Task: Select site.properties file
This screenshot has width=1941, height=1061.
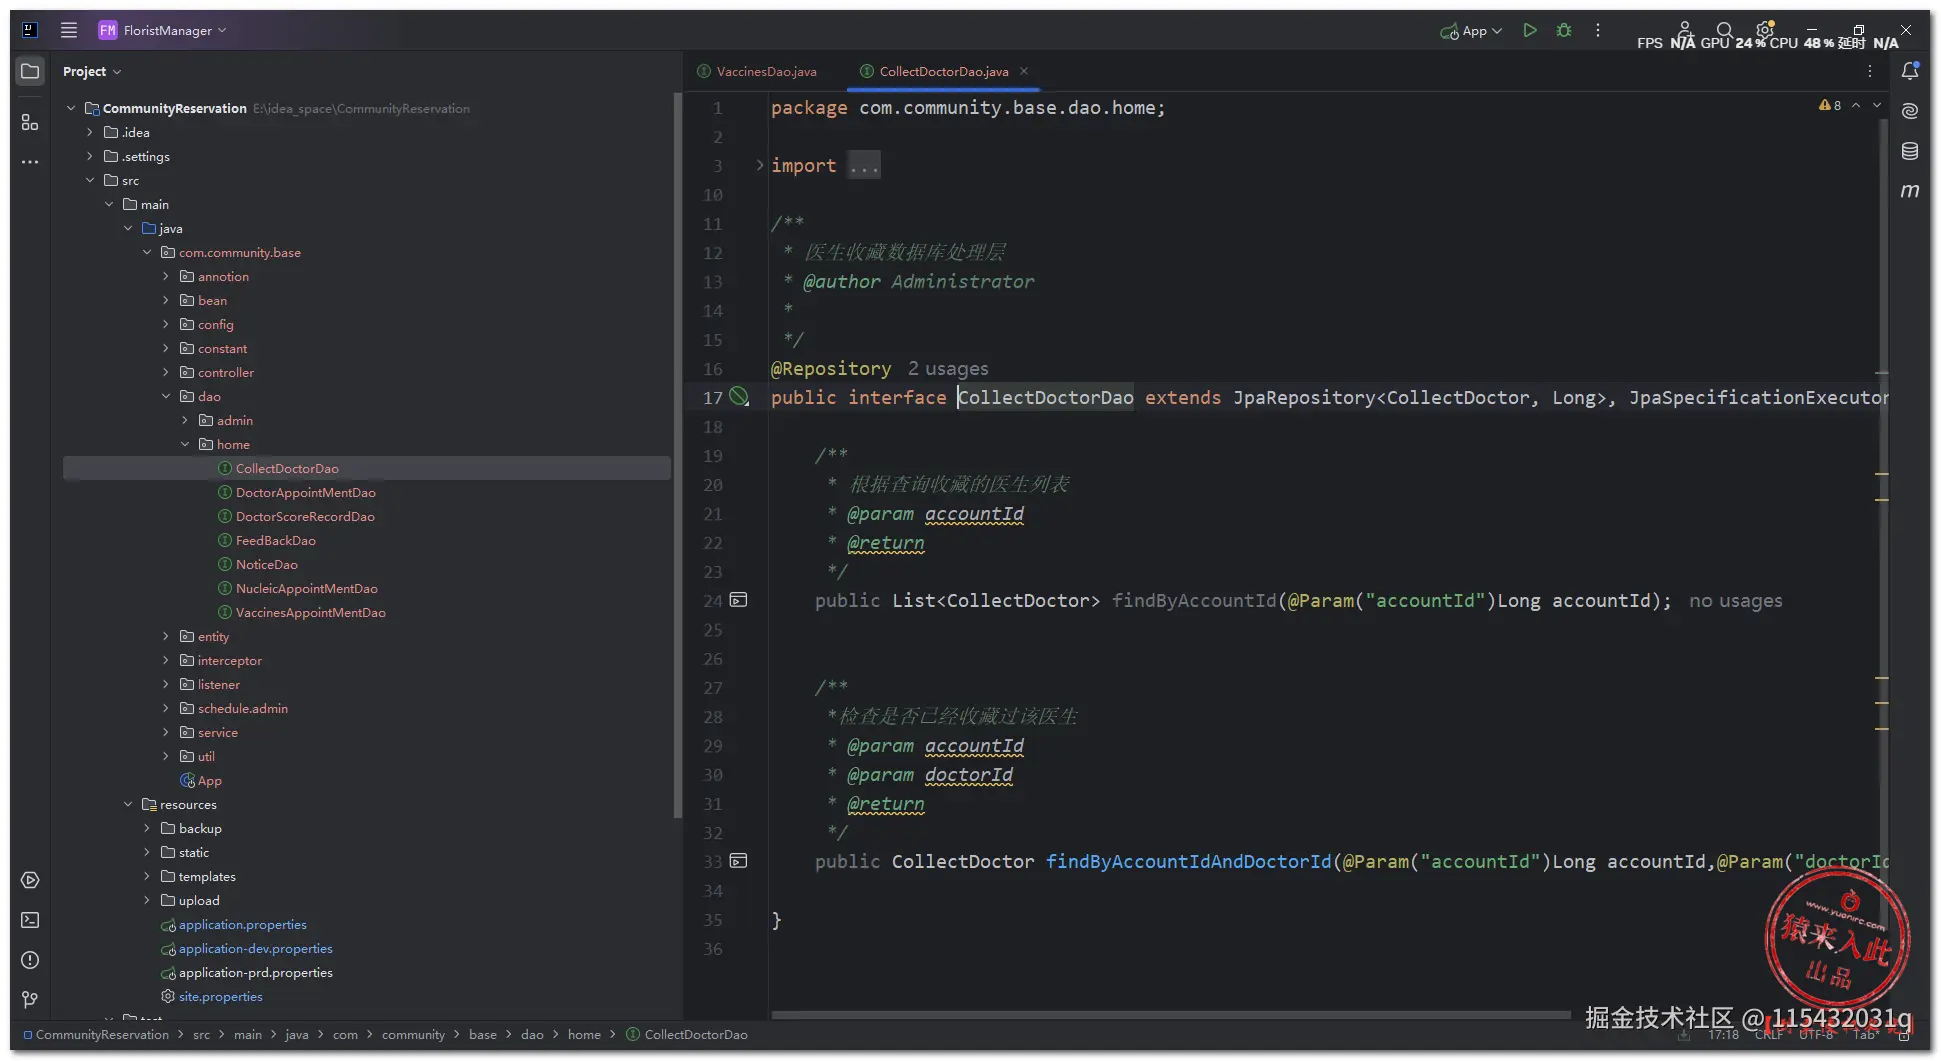Action: pos(220,996)
